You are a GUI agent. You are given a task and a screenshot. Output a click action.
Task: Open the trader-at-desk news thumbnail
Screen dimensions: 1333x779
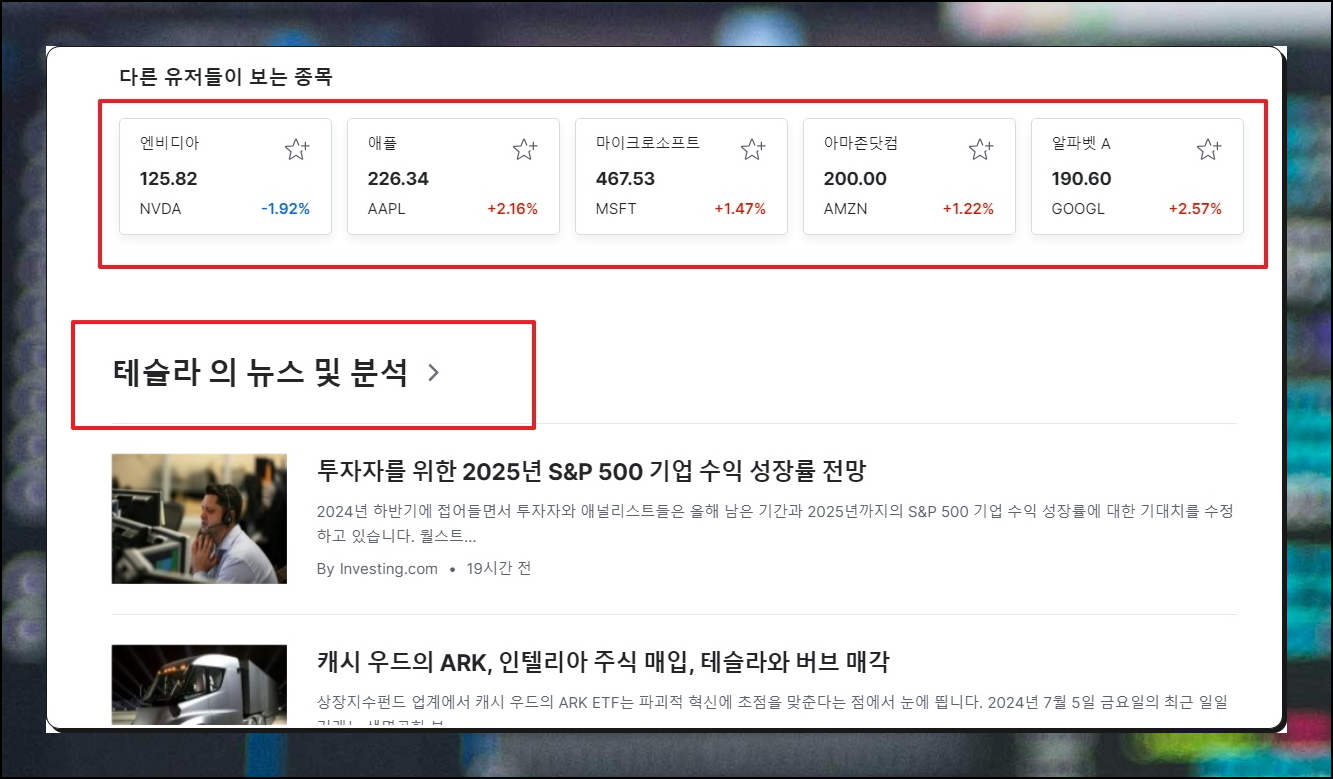pos(199,518)
